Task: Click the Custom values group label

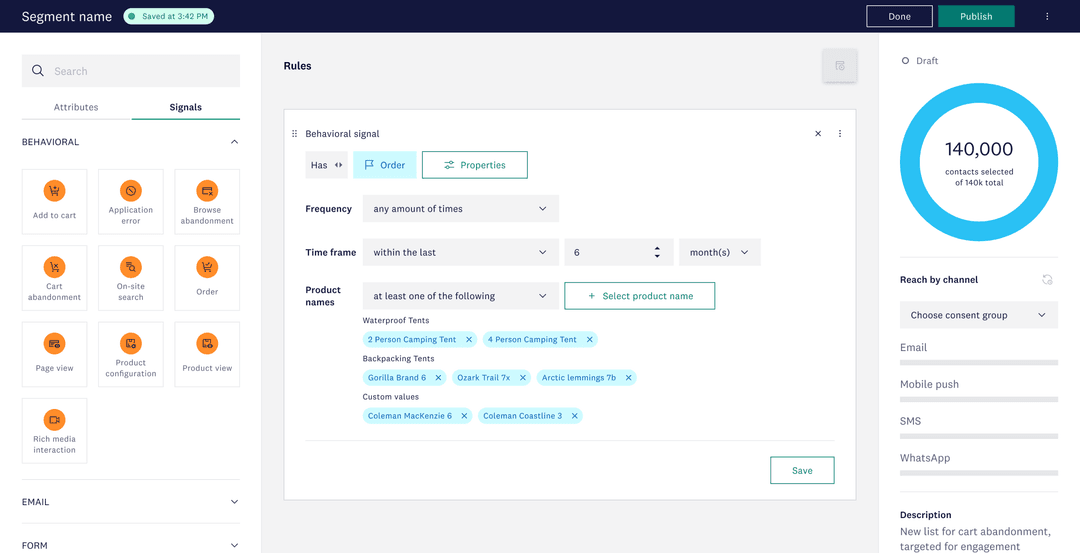Action: coord(391,397)
